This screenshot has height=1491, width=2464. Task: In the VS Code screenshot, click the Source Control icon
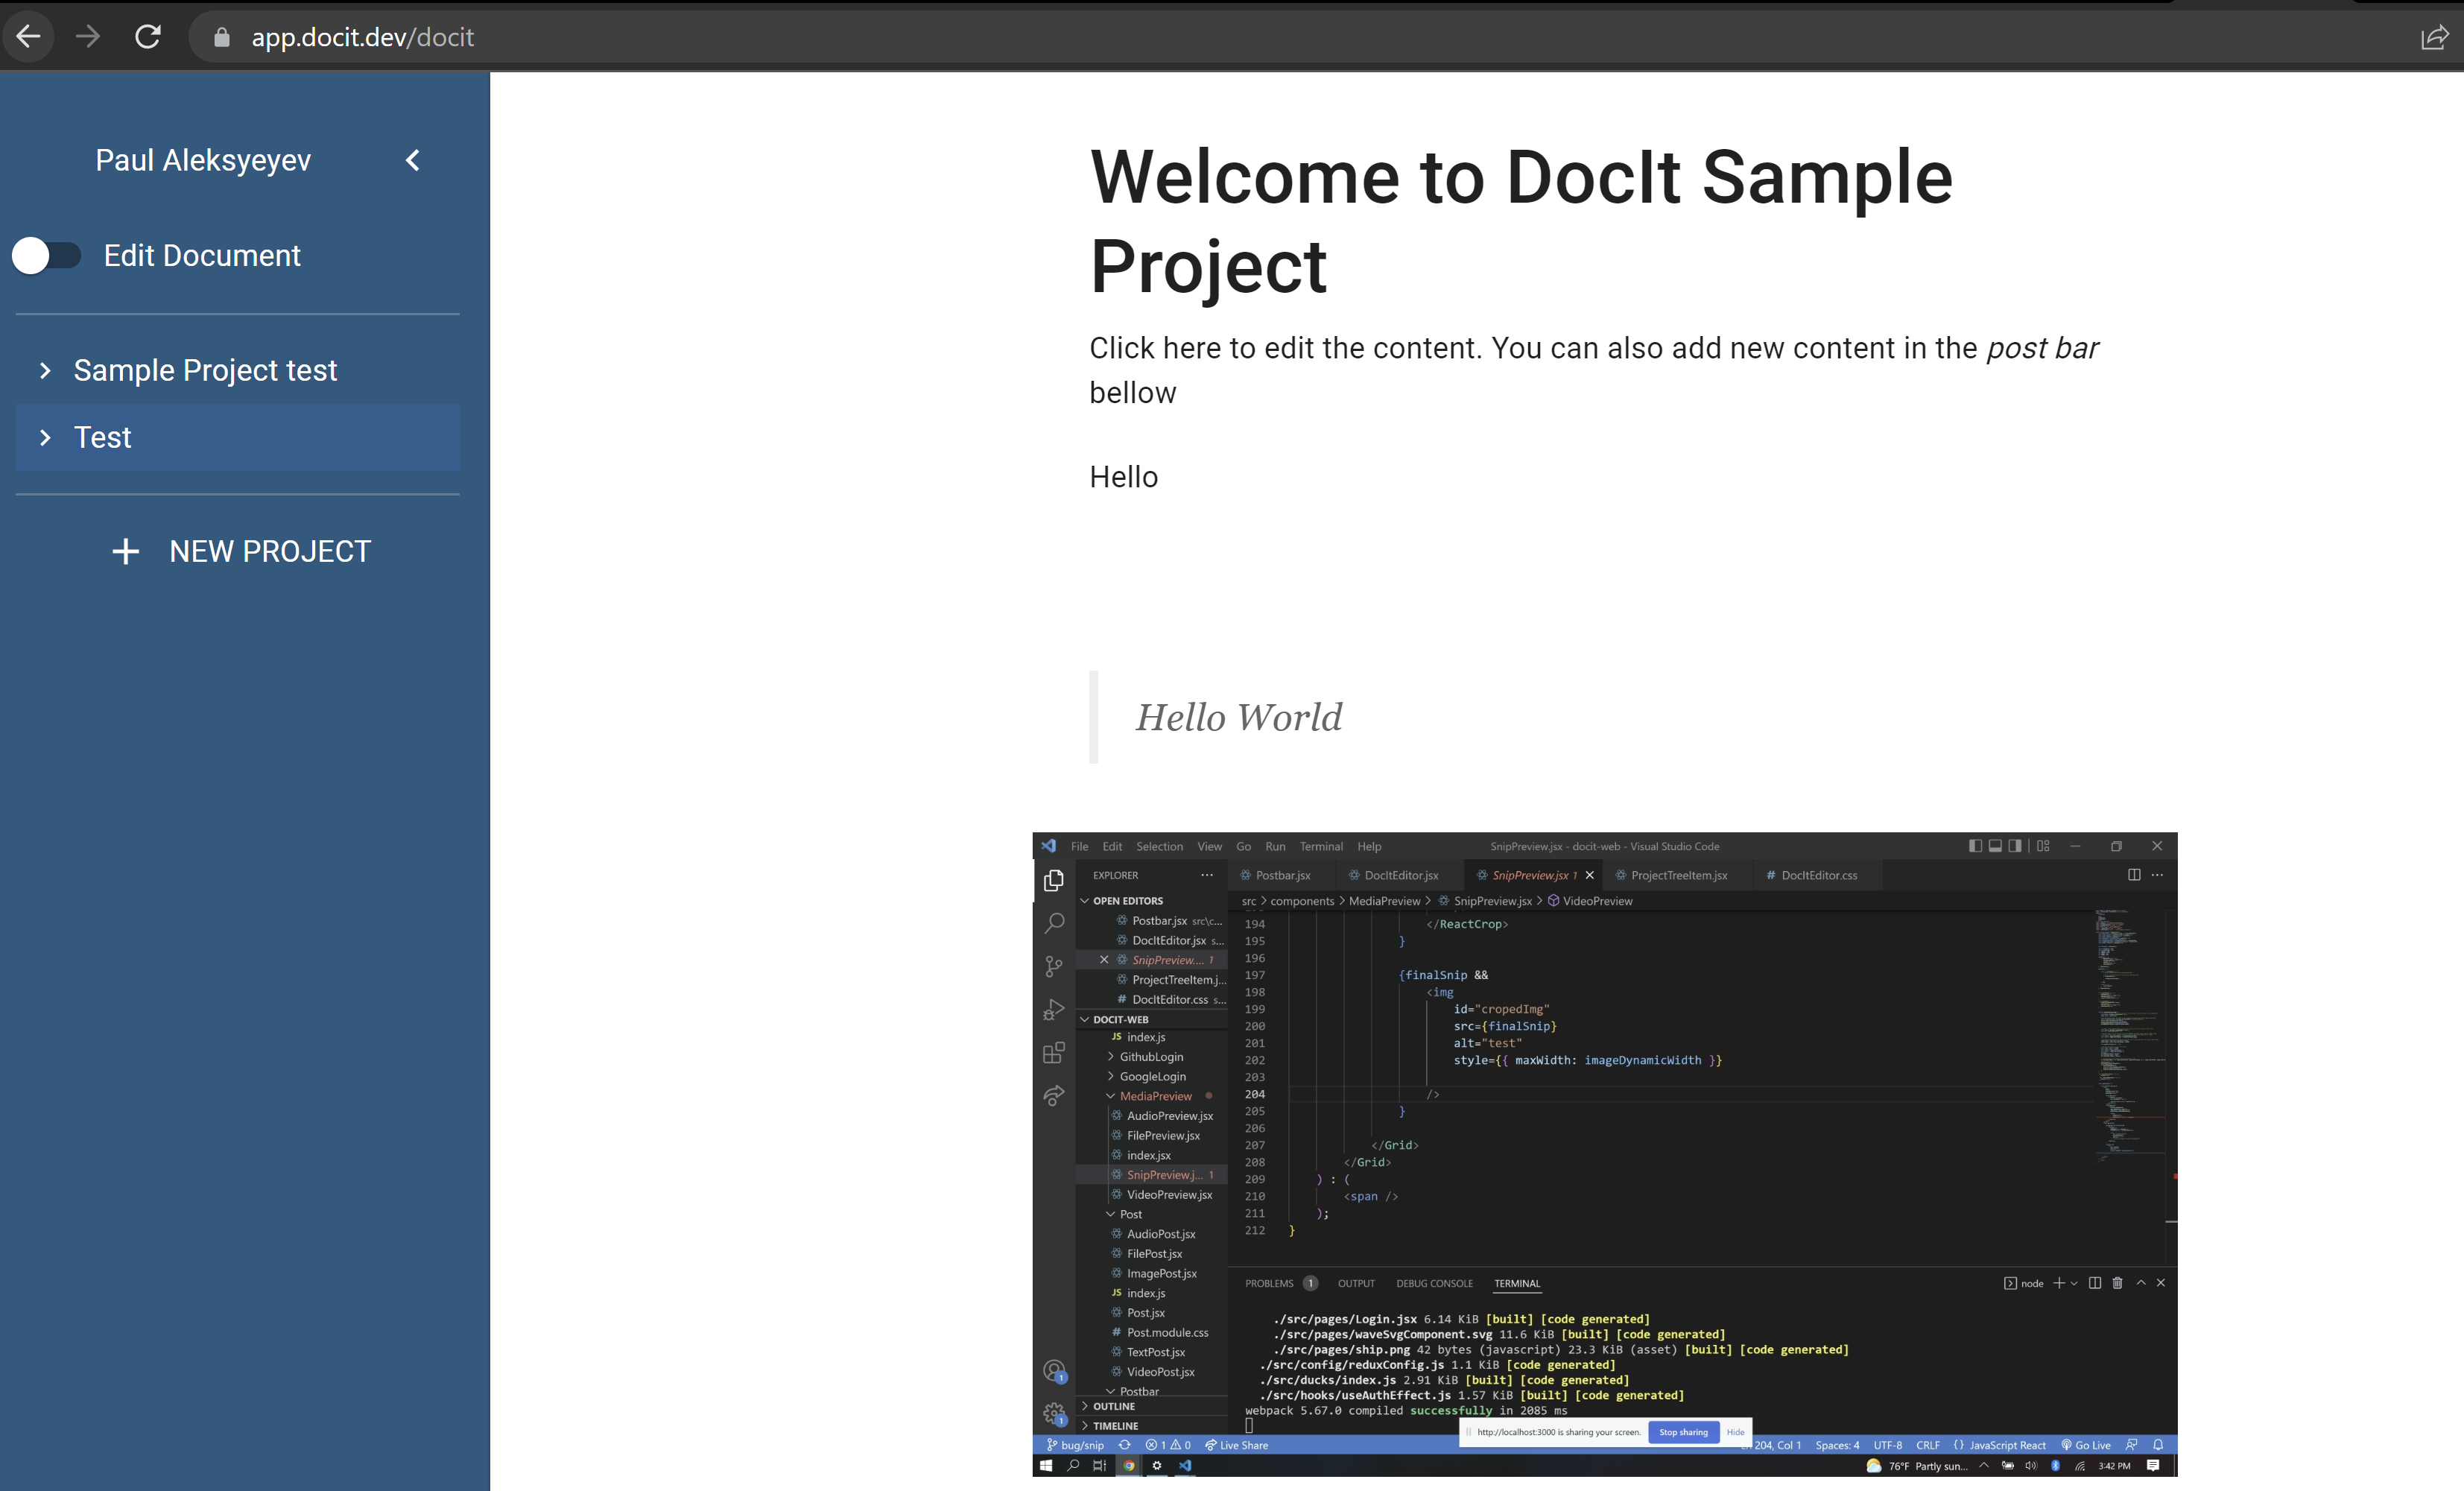click(1053, 966)
